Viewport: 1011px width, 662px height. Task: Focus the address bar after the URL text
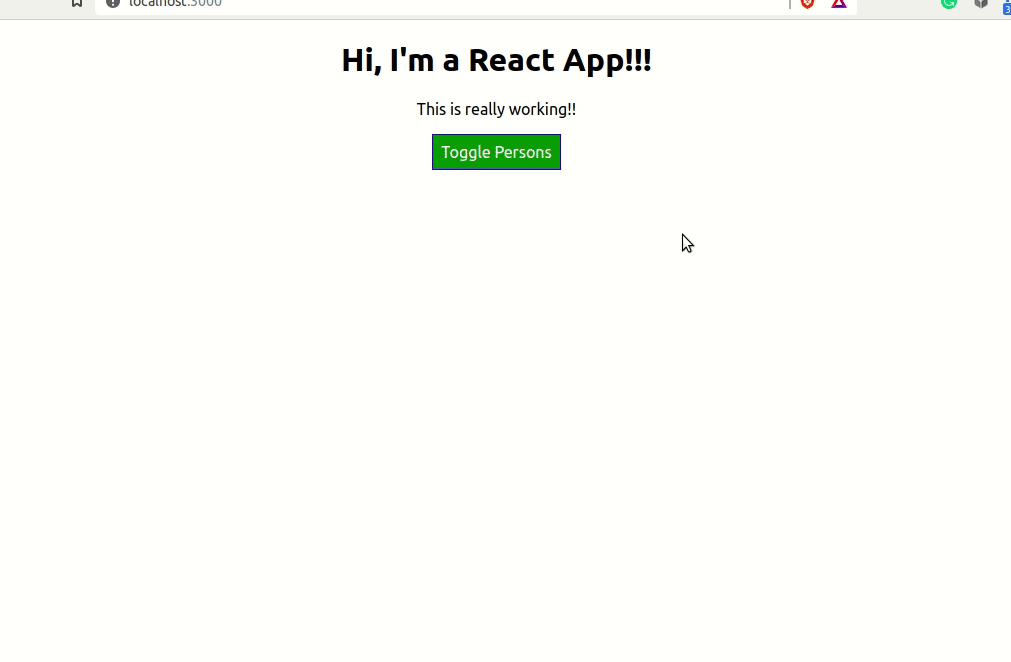(x=500, y=3)
